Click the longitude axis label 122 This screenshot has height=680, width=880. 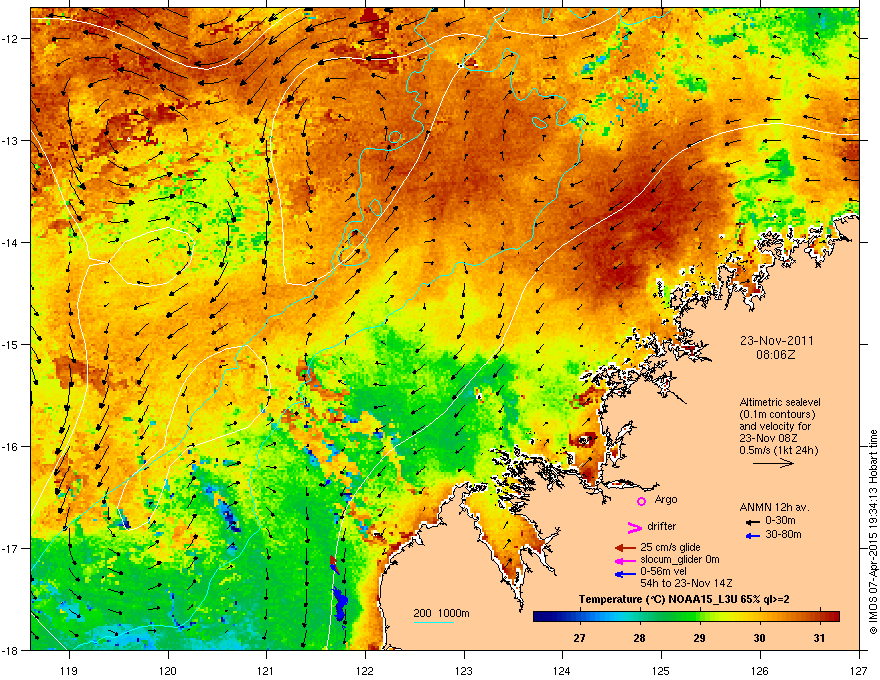[x=365, y=670]
